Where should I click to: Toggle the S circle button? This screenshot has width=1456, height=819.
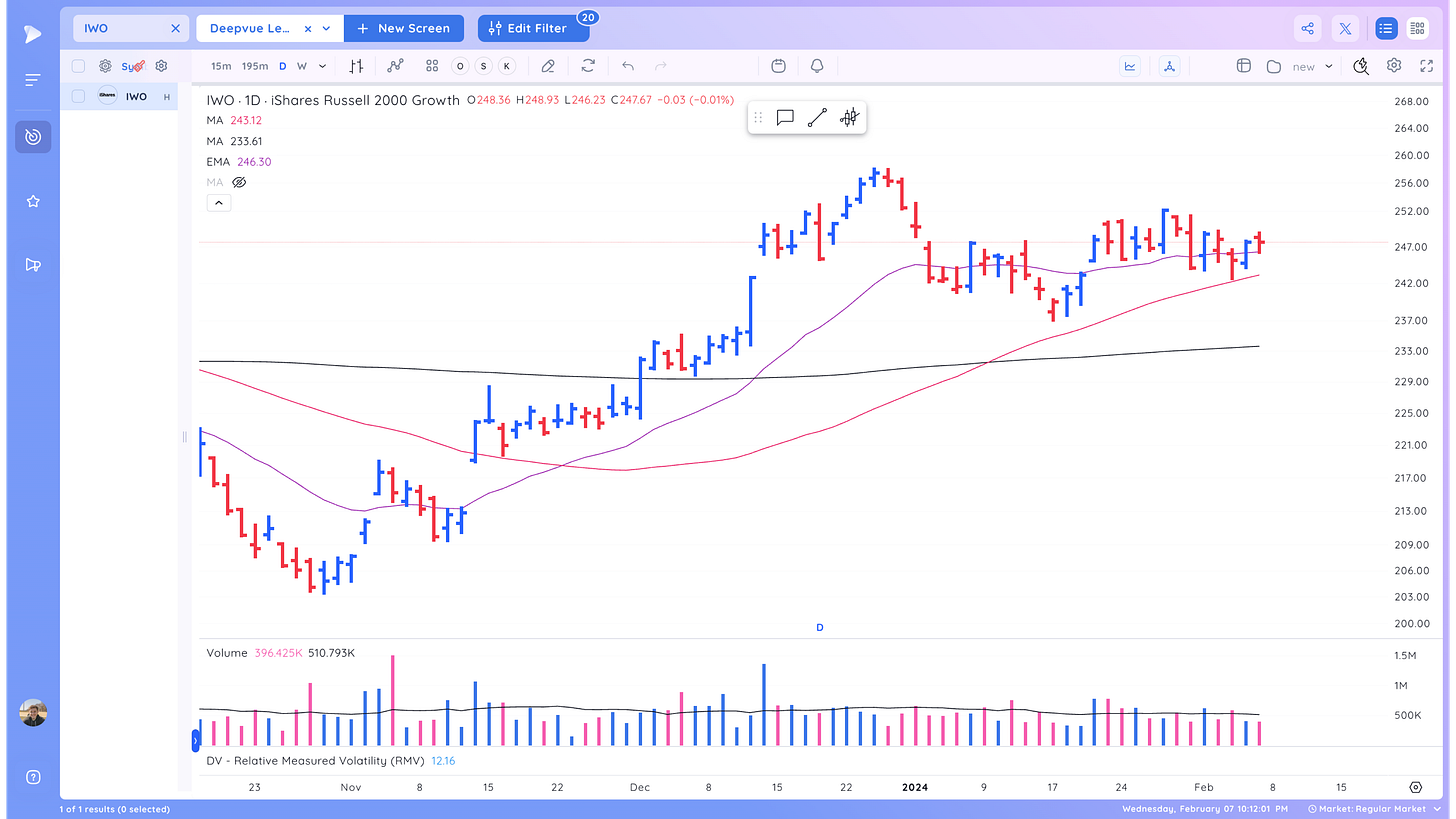[x=484, y=66]
